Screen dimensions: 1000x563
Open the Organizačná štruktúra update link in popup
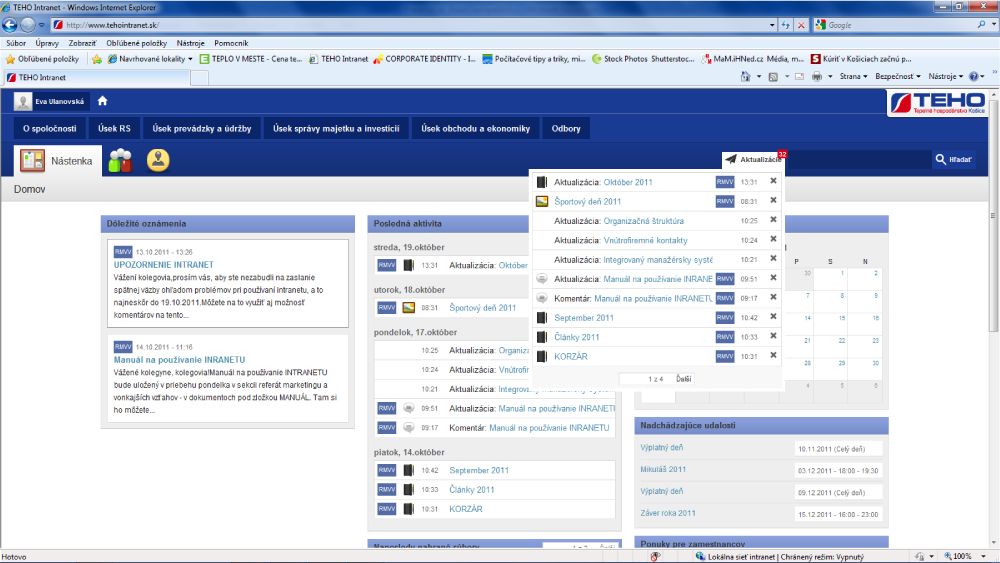(643, 220)
